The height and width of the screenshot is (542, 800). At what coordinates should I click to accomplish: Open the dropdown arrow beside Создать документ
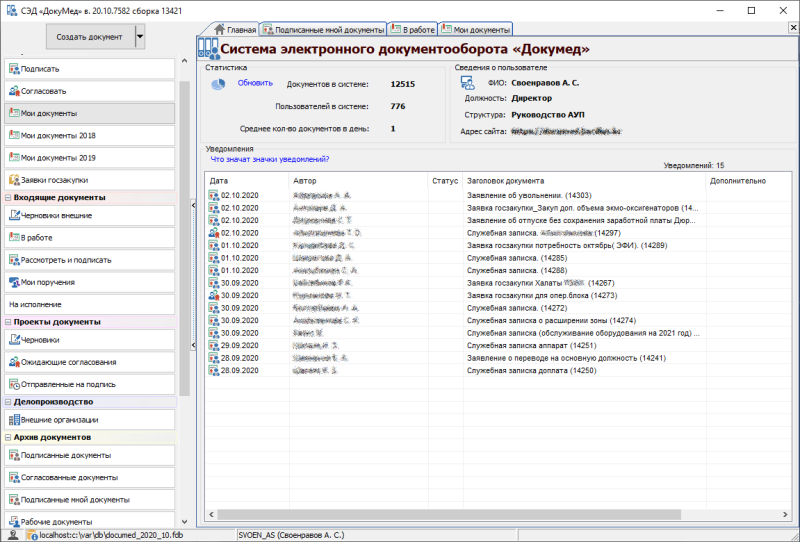pyautogui.click(x=140, y=37)
